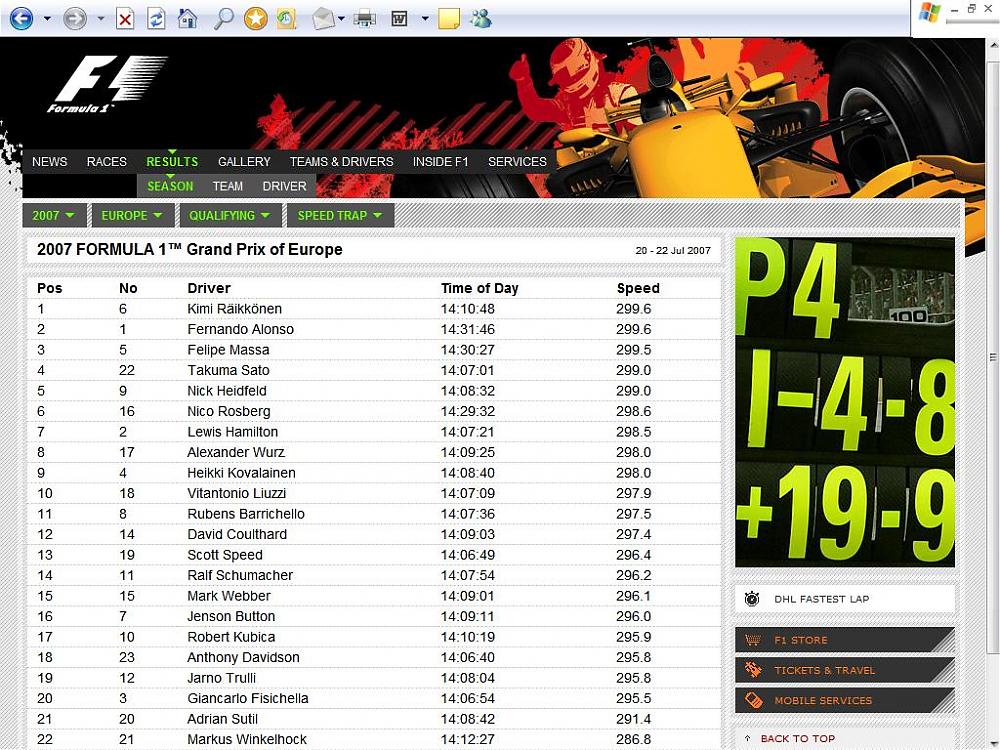Click driver name Robert Kubica

[231, 636]
